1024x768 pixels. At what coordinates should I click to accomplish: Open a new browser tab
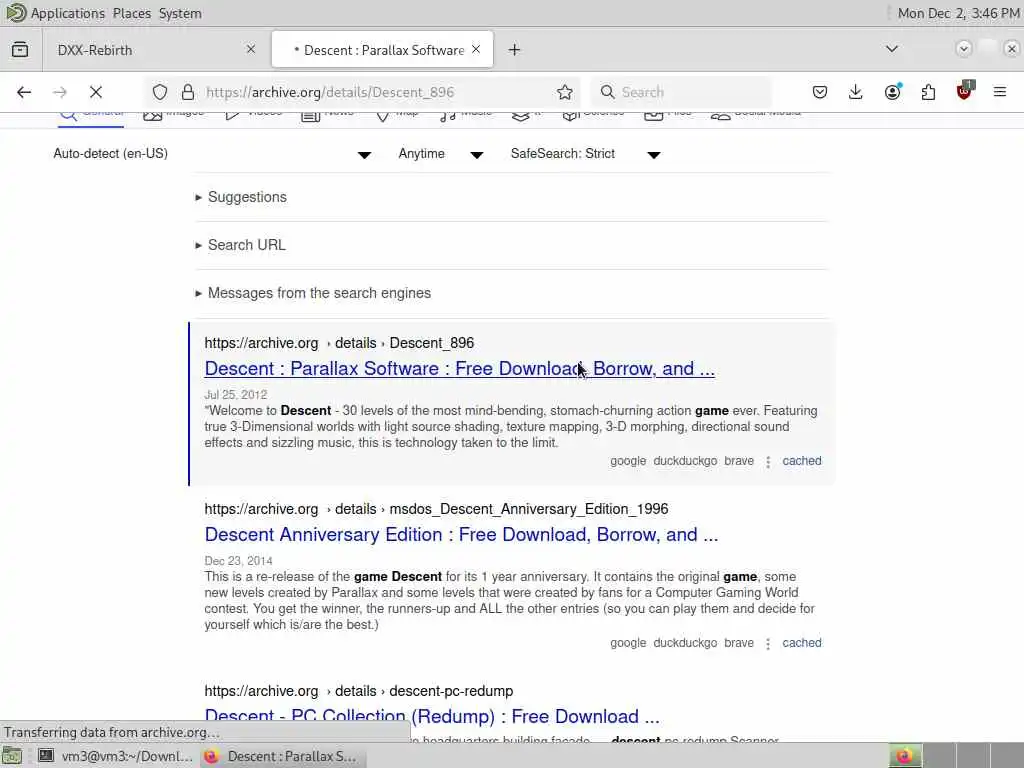(x=515, y=50)
